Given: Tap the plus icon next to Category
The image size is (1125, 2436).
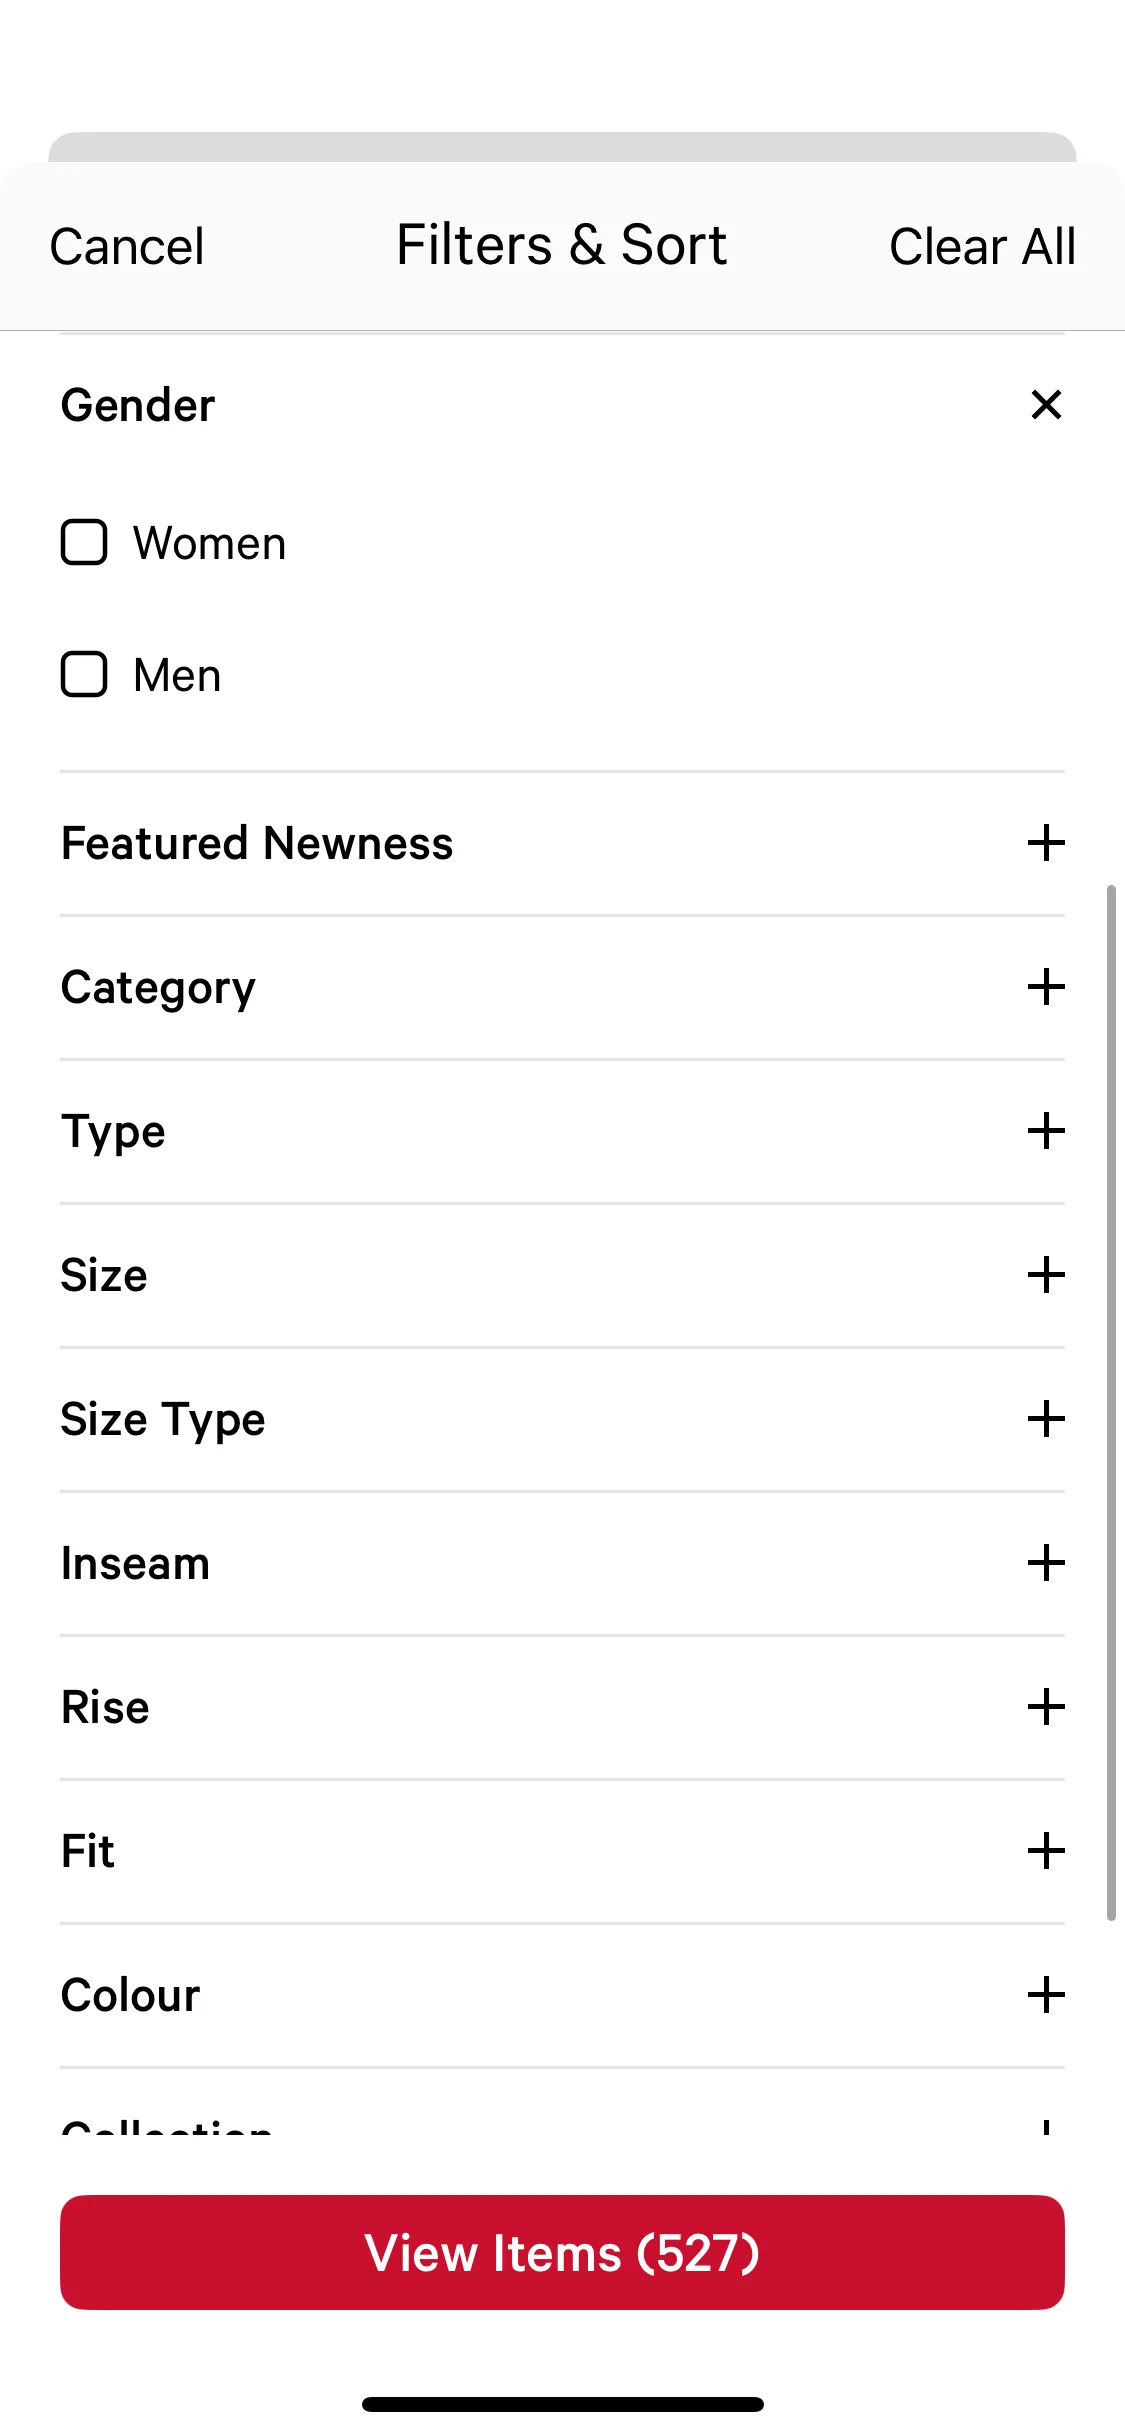Looking at the screenshot, I should point(1046,987).
